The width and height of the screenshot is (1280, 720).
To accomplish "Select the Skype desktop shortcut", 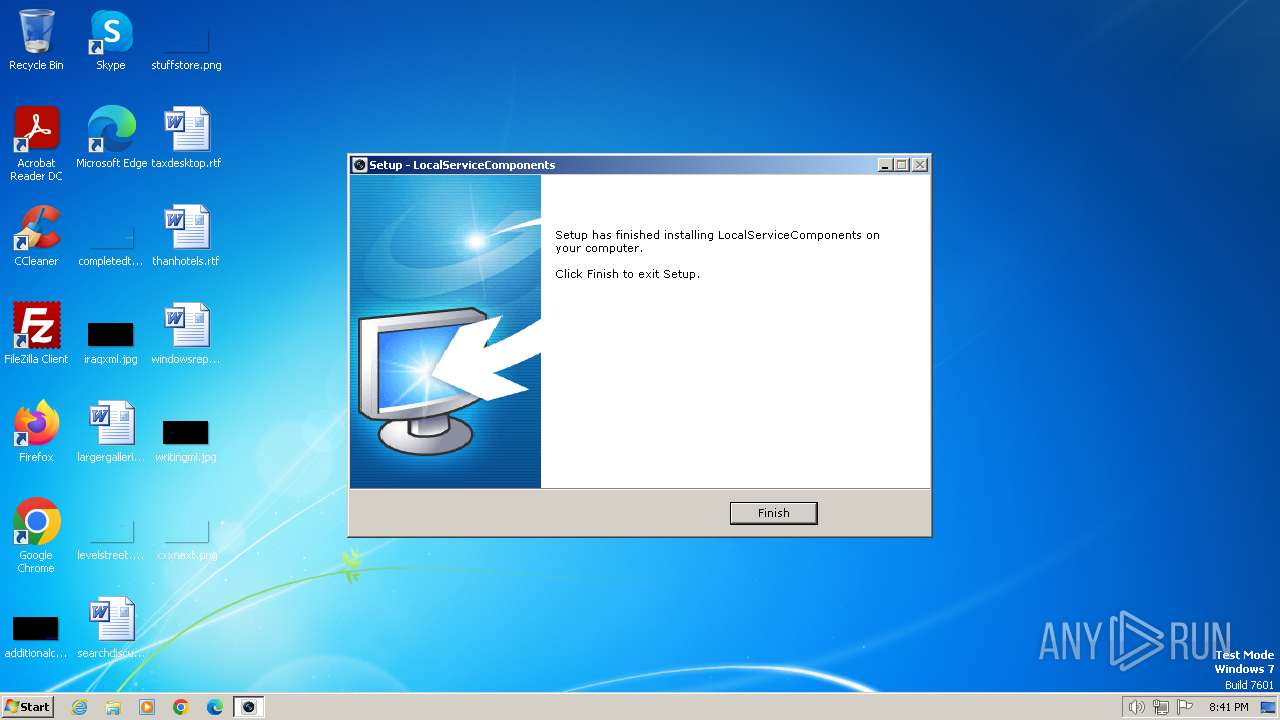I will tap(110, 40).
